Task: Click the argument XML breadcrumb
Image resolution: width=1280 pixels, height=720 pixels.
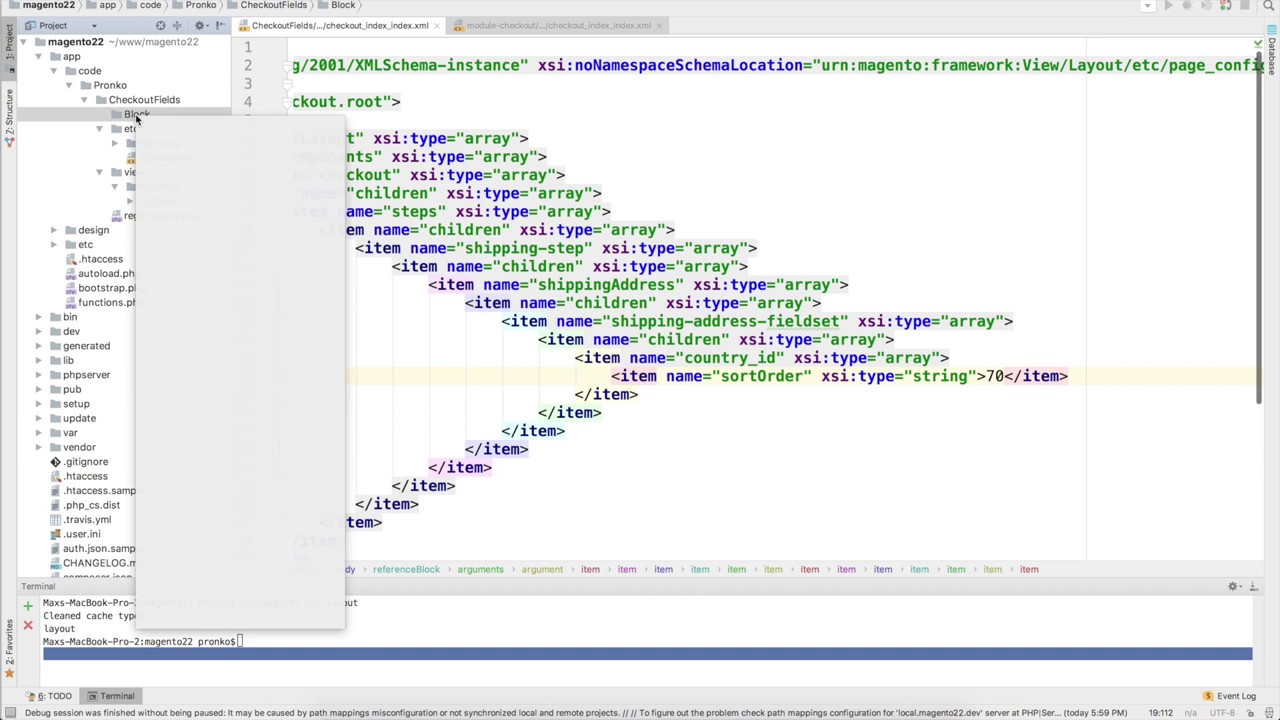Action: click(x=542, y=569)
